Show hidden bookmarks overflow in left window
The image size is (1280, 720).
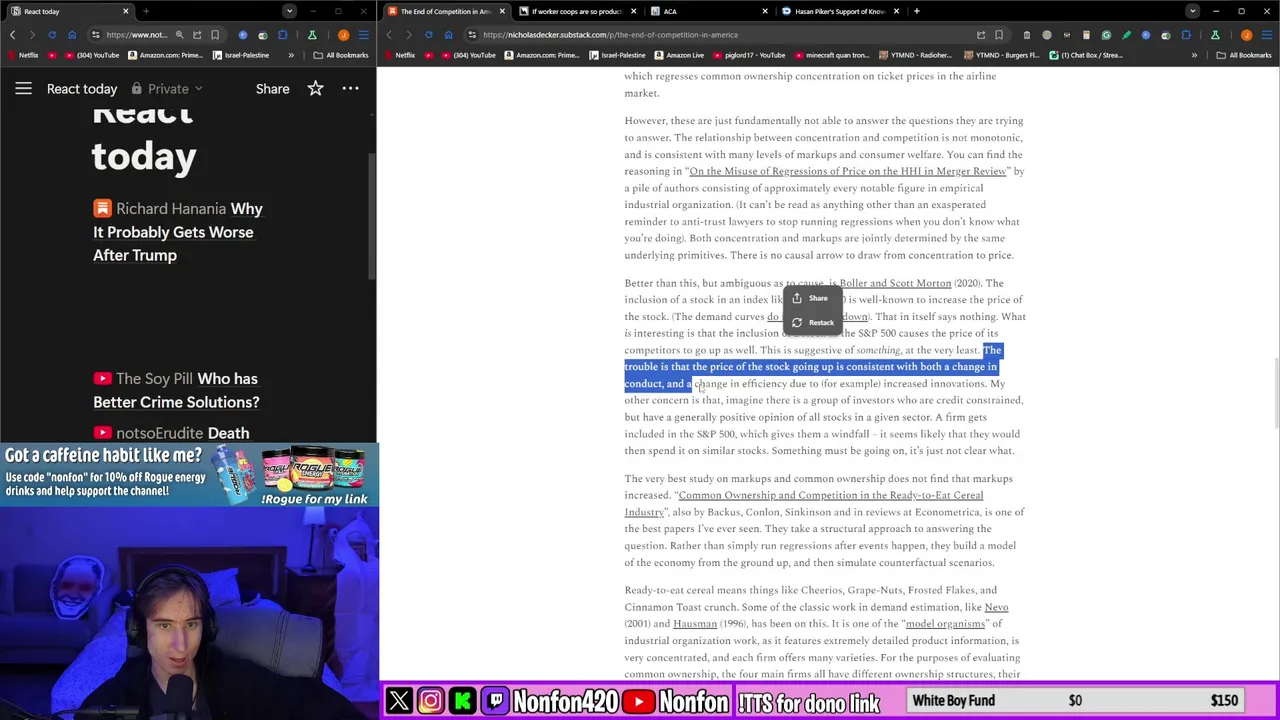291,55
